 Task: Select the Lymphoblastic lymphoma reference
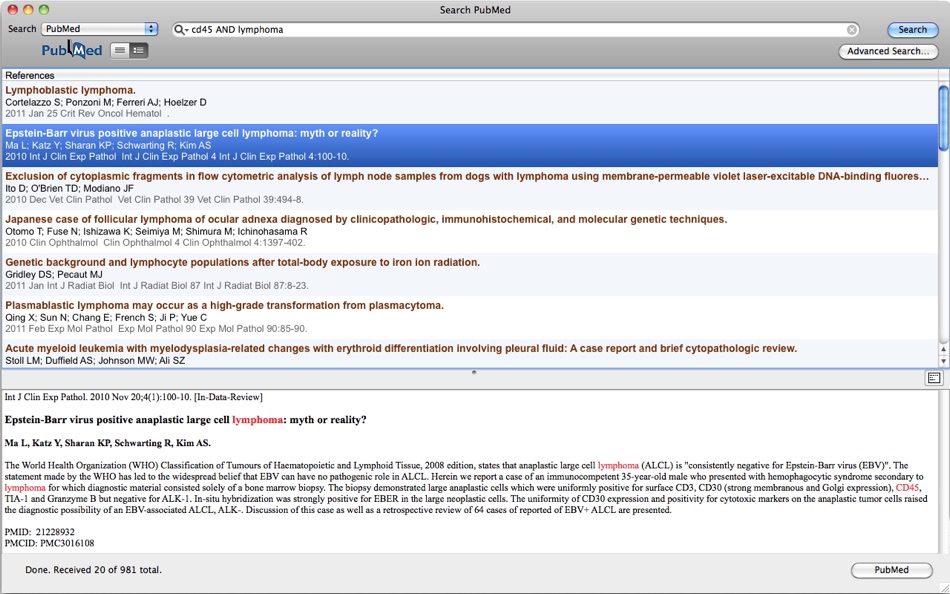(x=470, y=102)
